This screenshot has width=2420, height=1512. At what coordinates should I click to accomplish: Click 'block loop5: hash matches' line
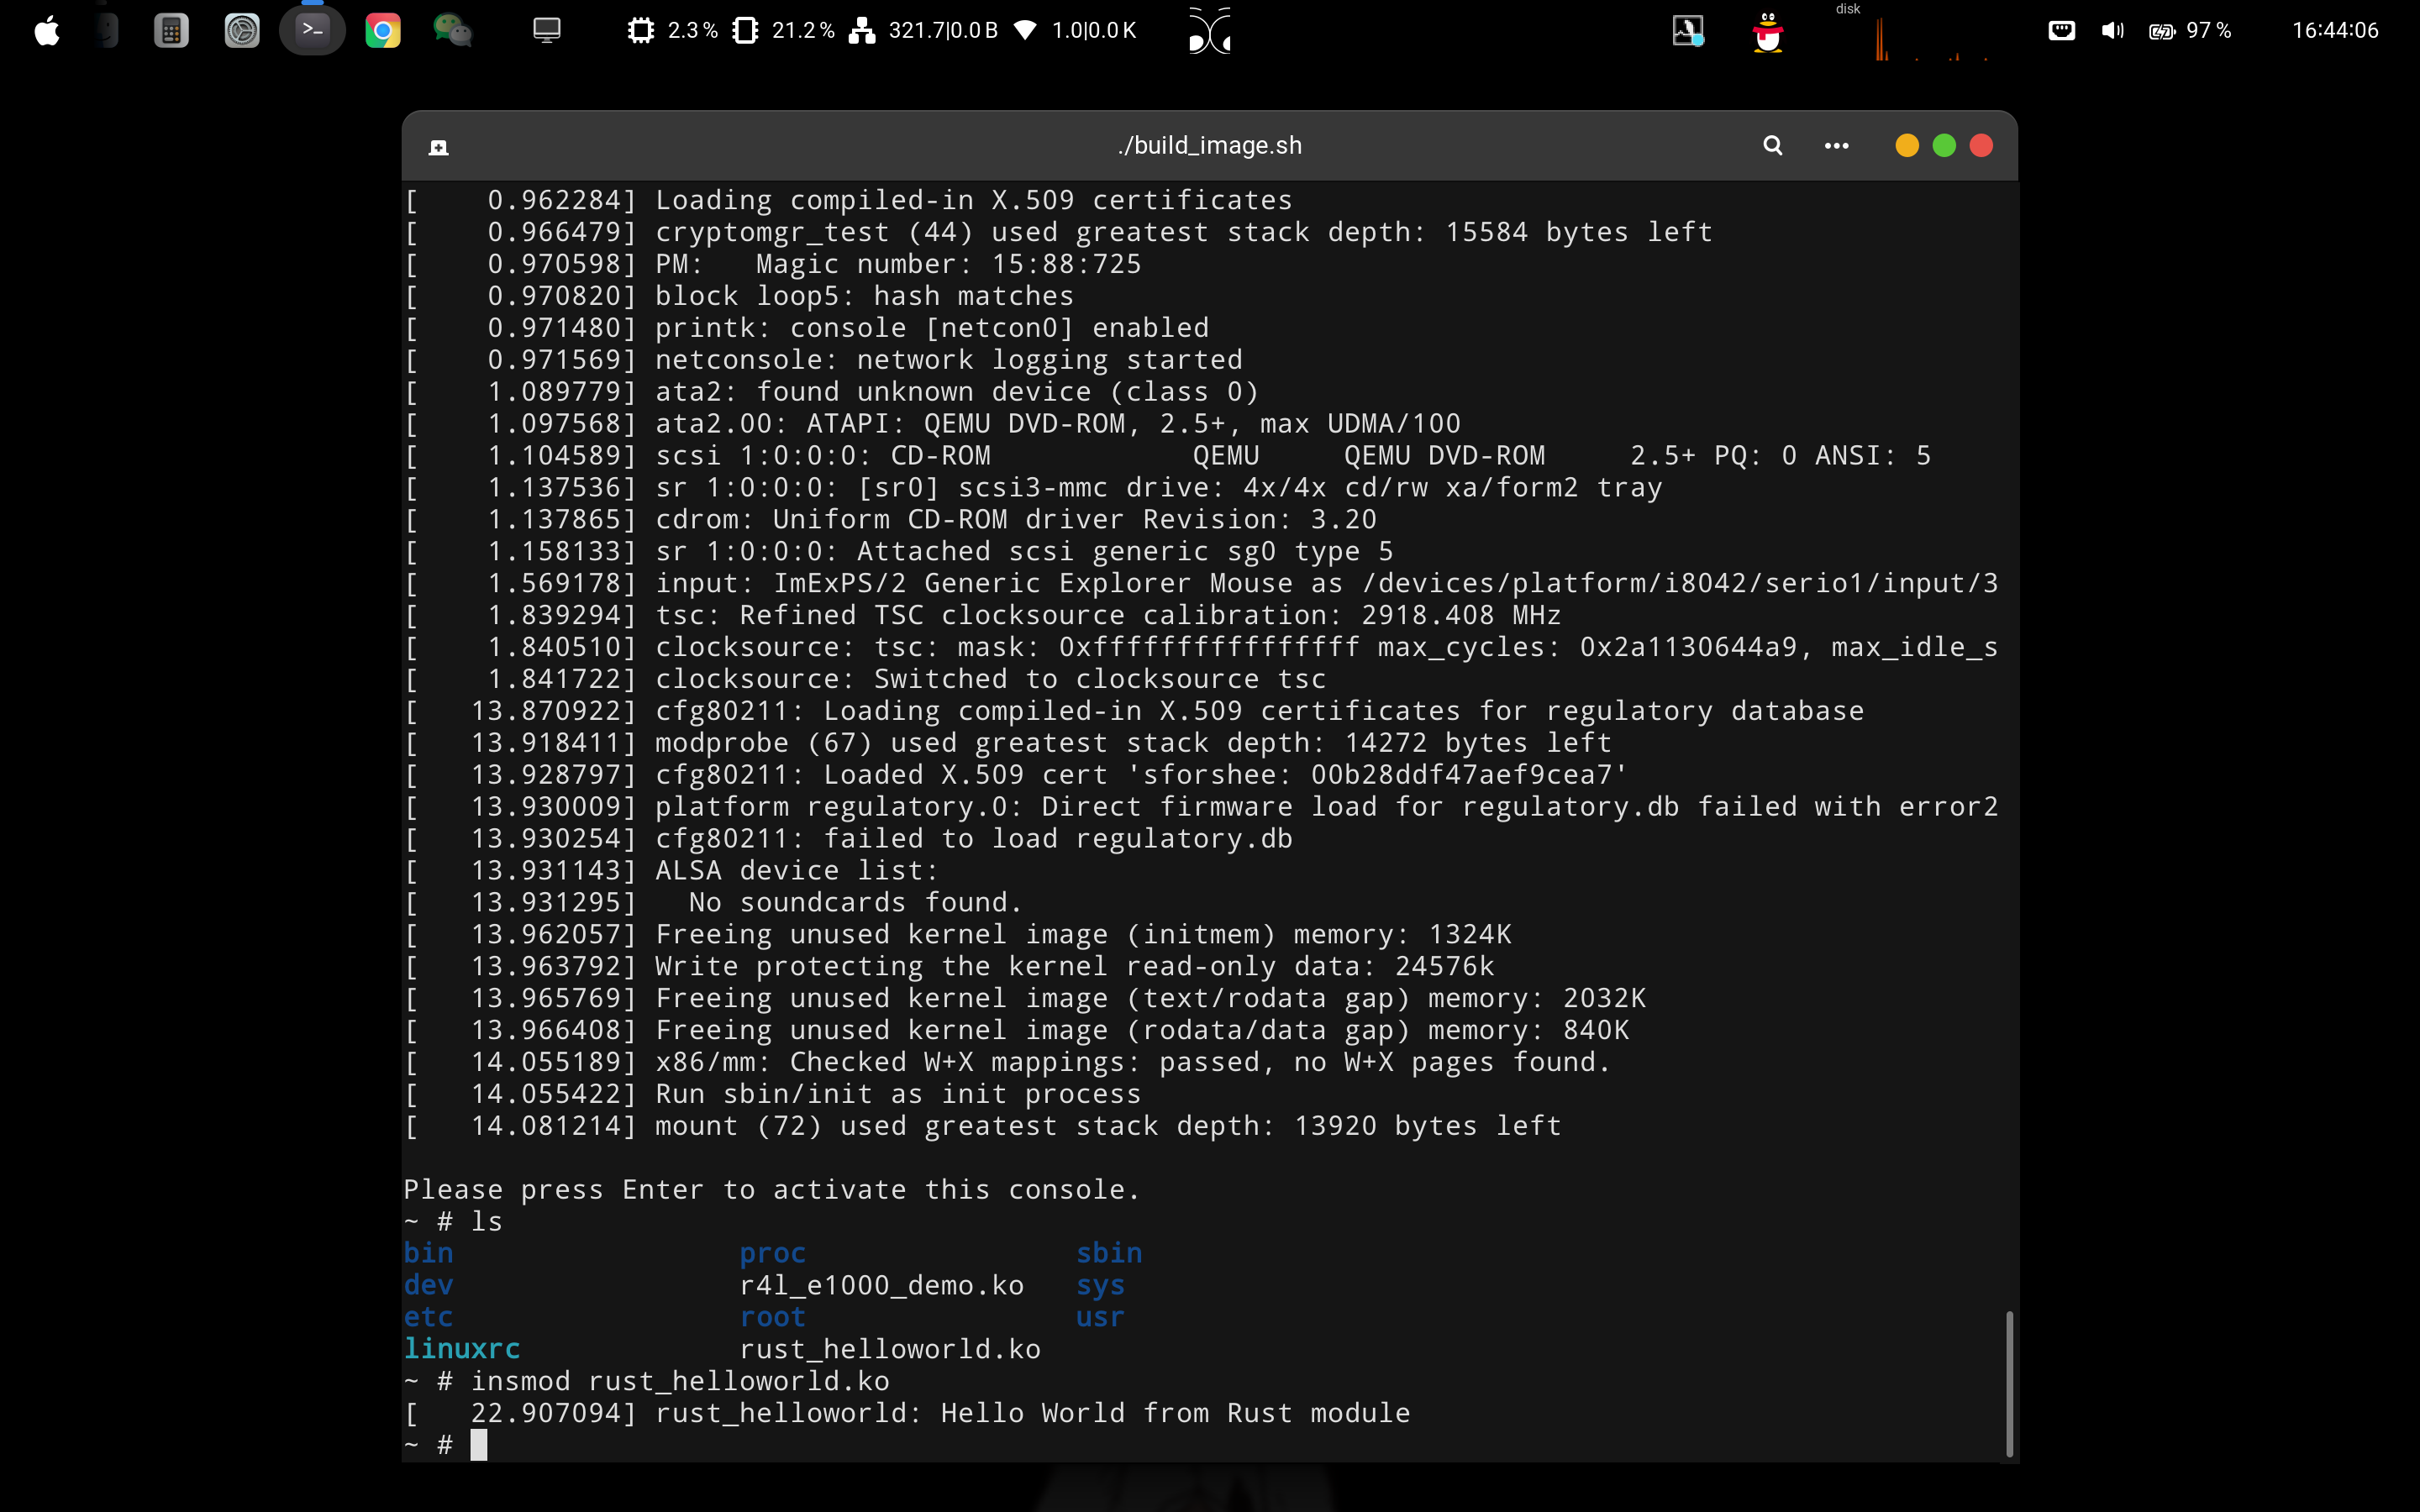(739, 296)
